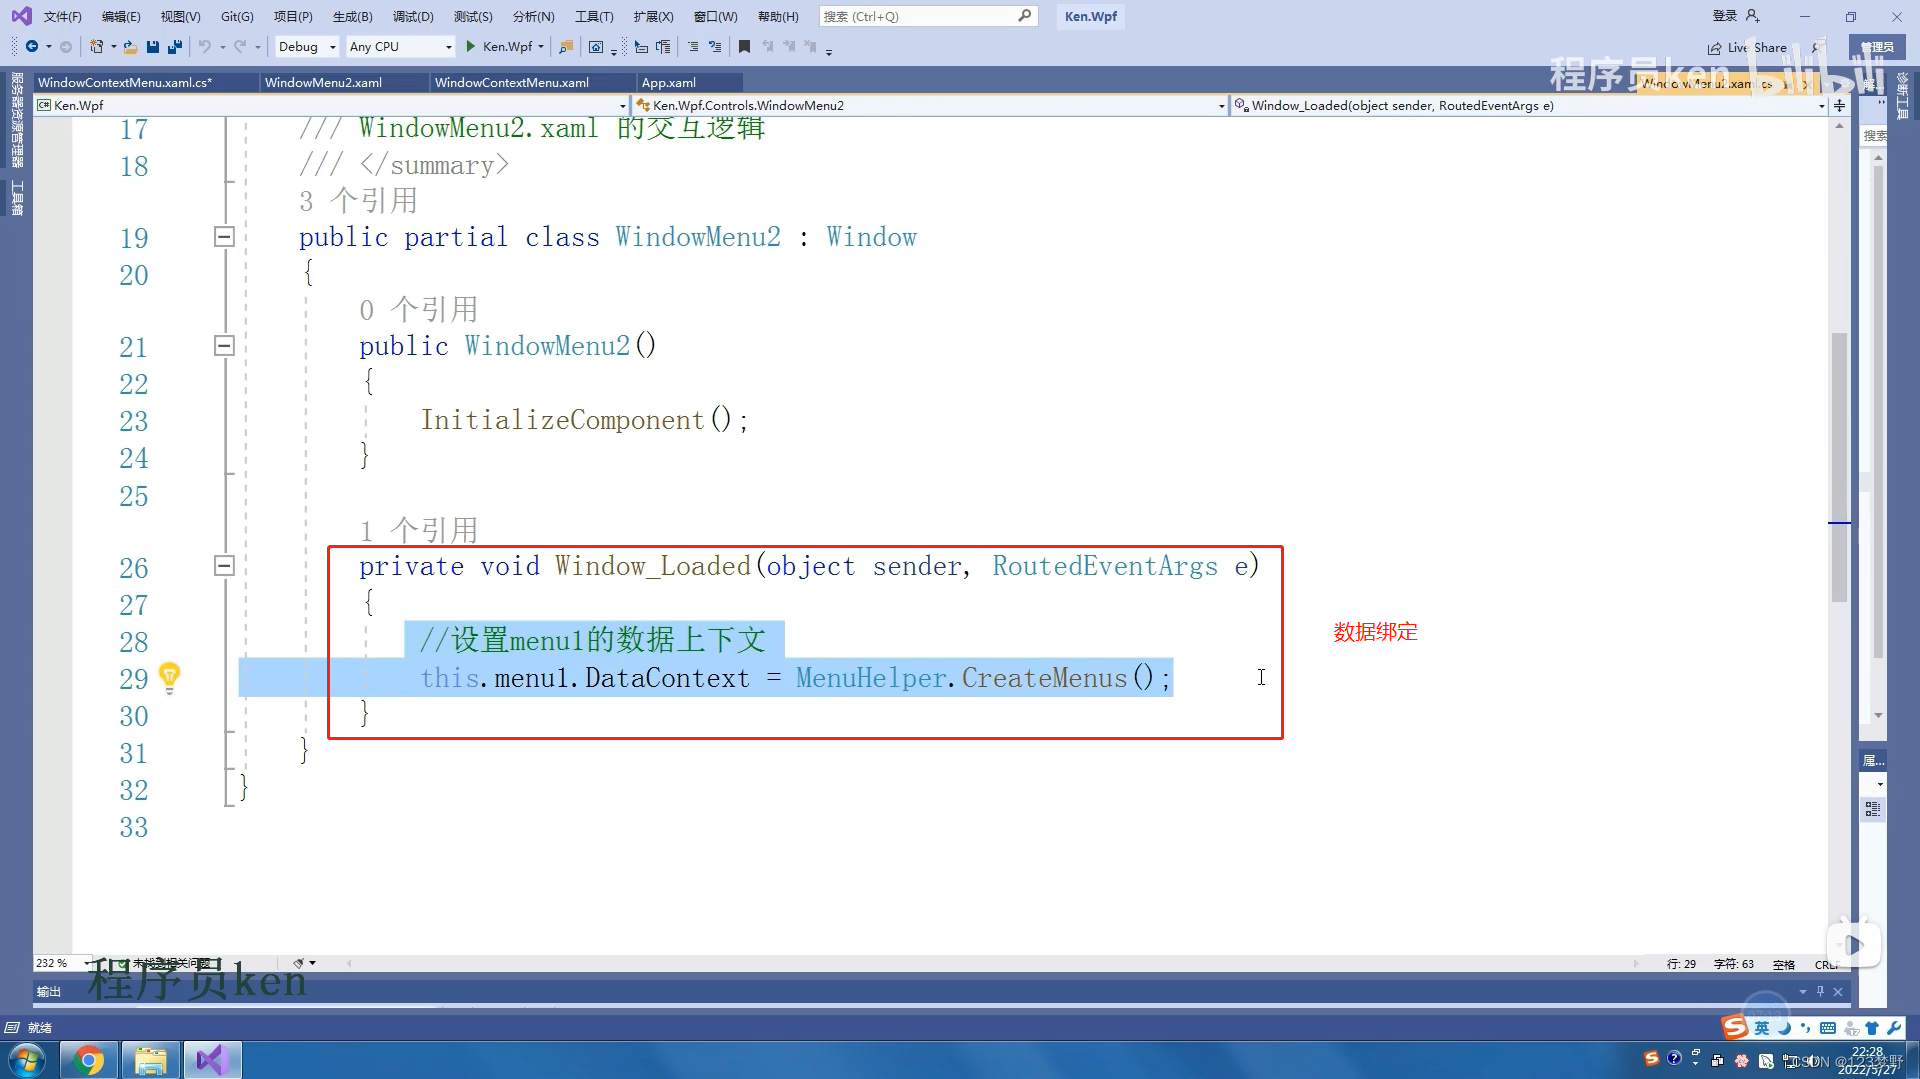
Task: Open the 编辑(E) menu
Action: tap(121, 16)
